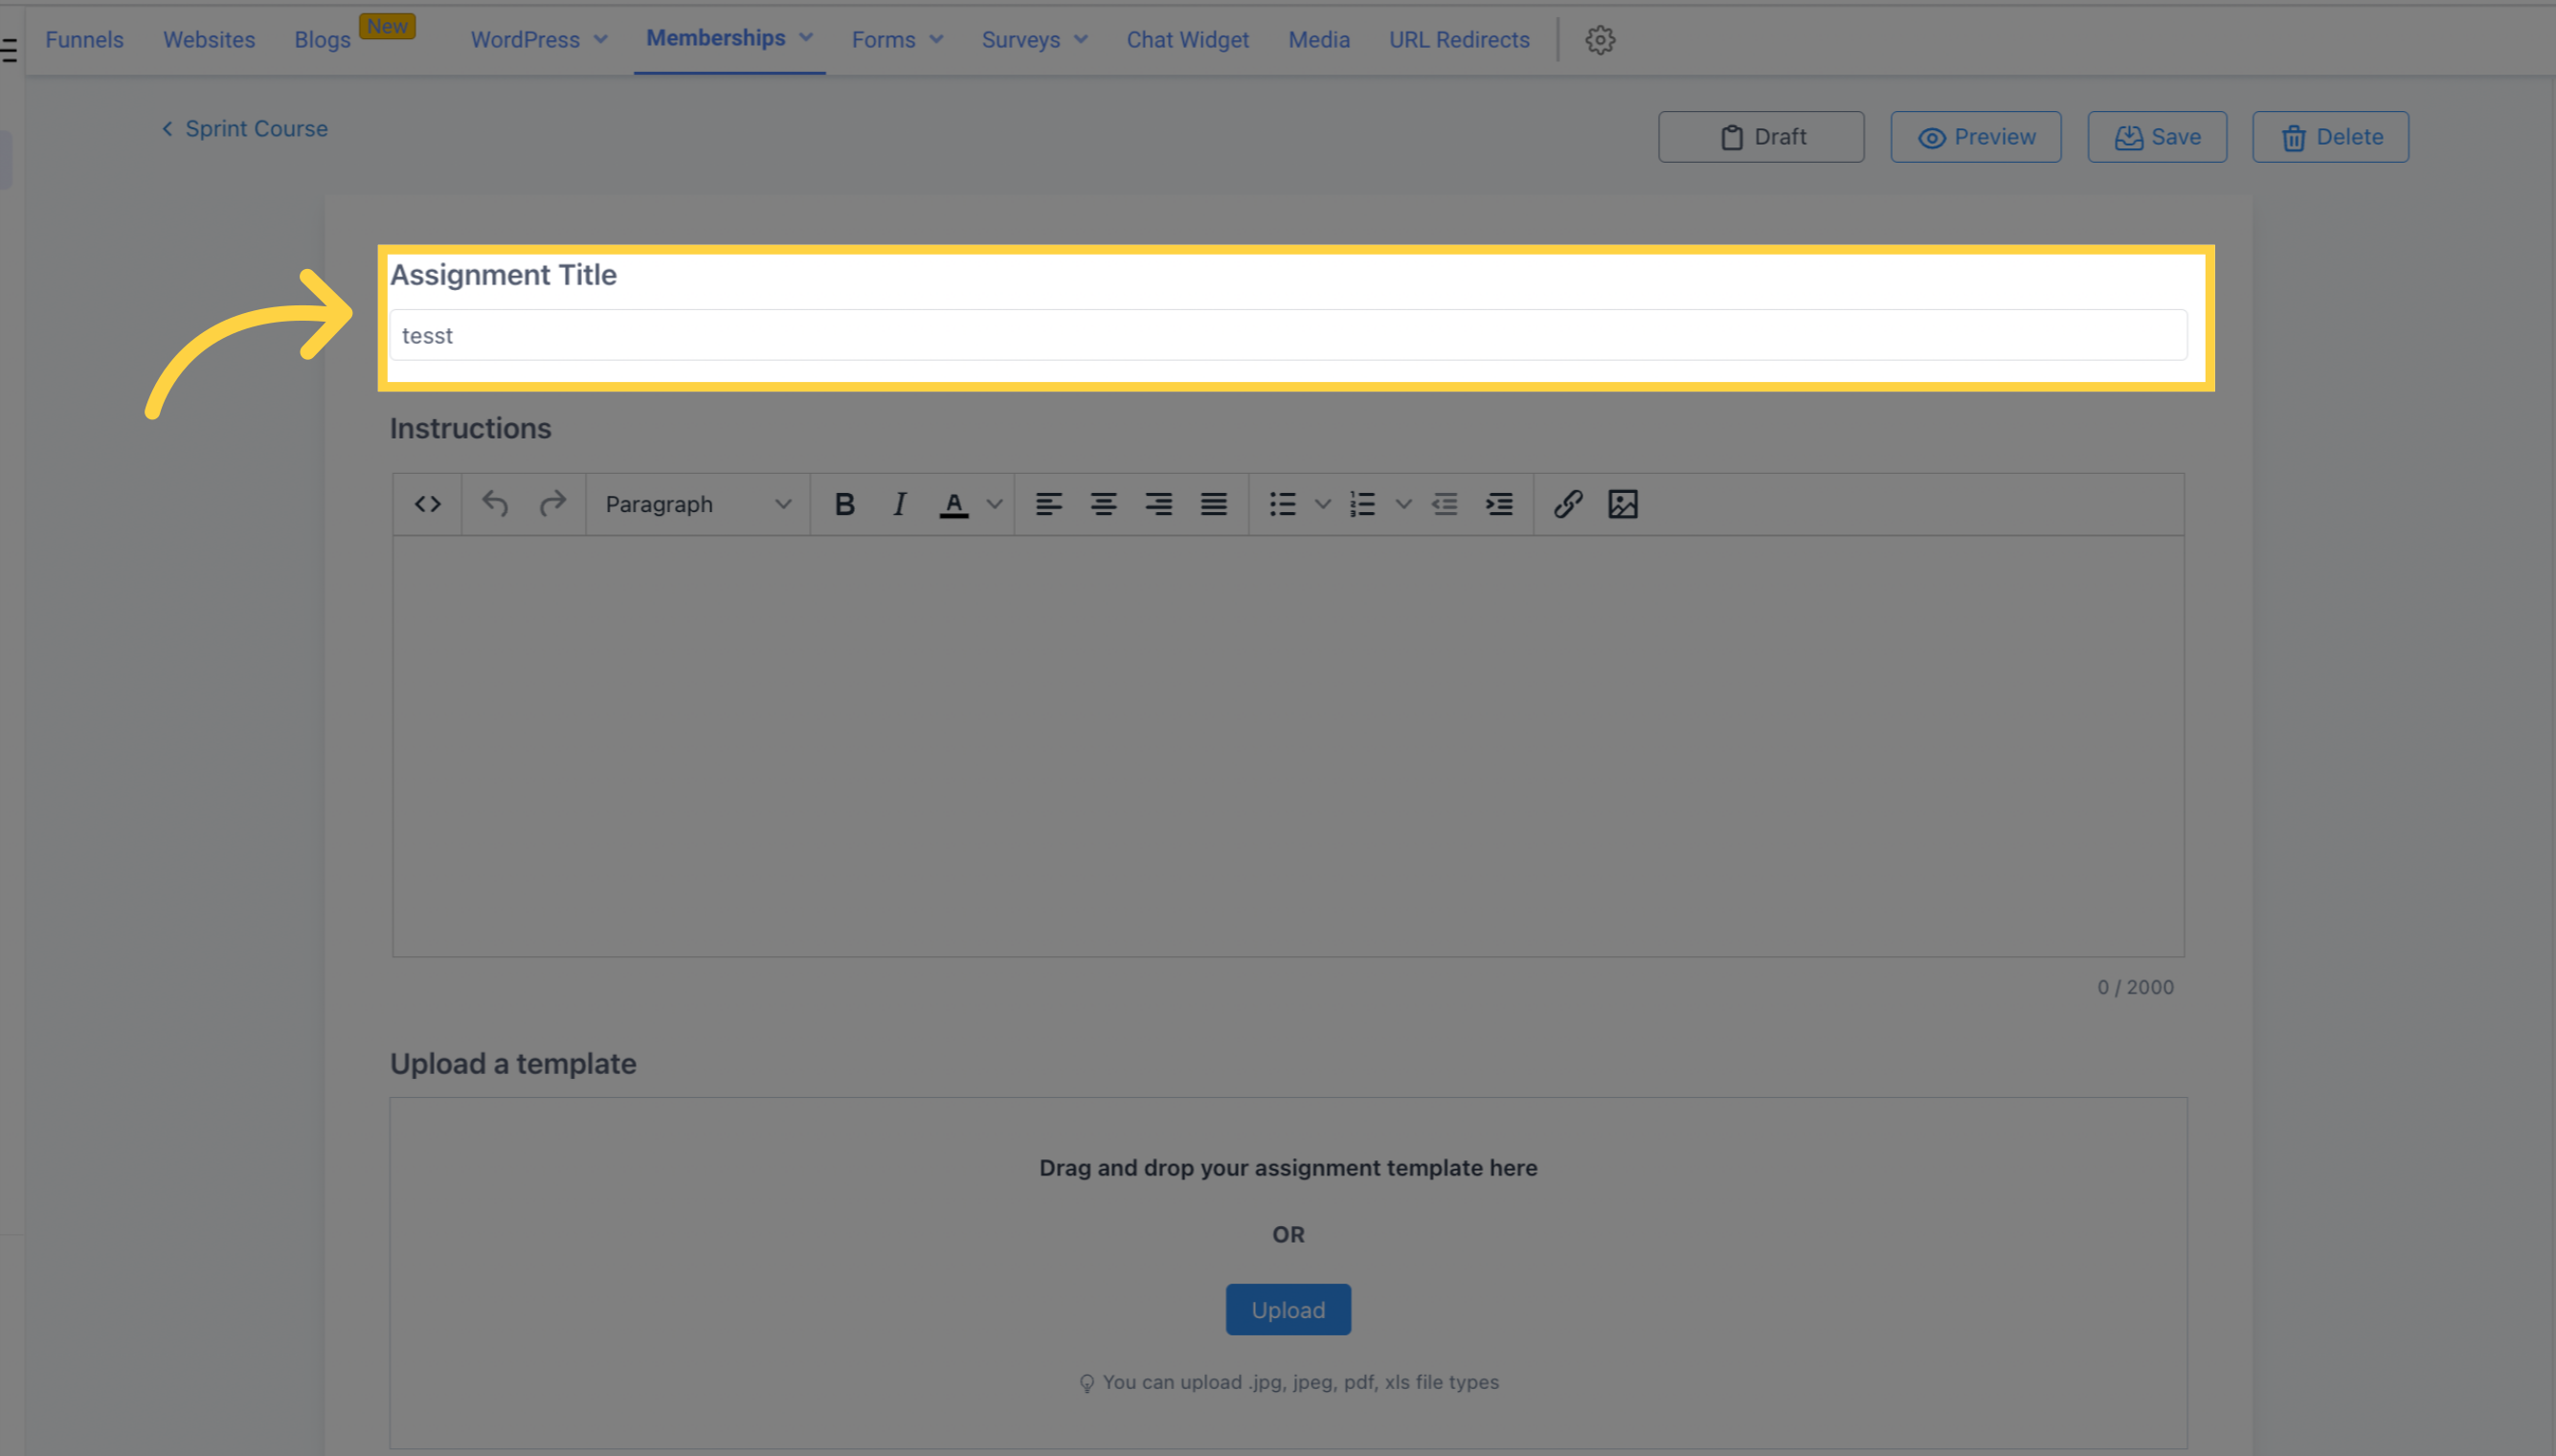Screen dimensions: 2556x1456
Task: Align text left
Action: tap(1048, 504)
